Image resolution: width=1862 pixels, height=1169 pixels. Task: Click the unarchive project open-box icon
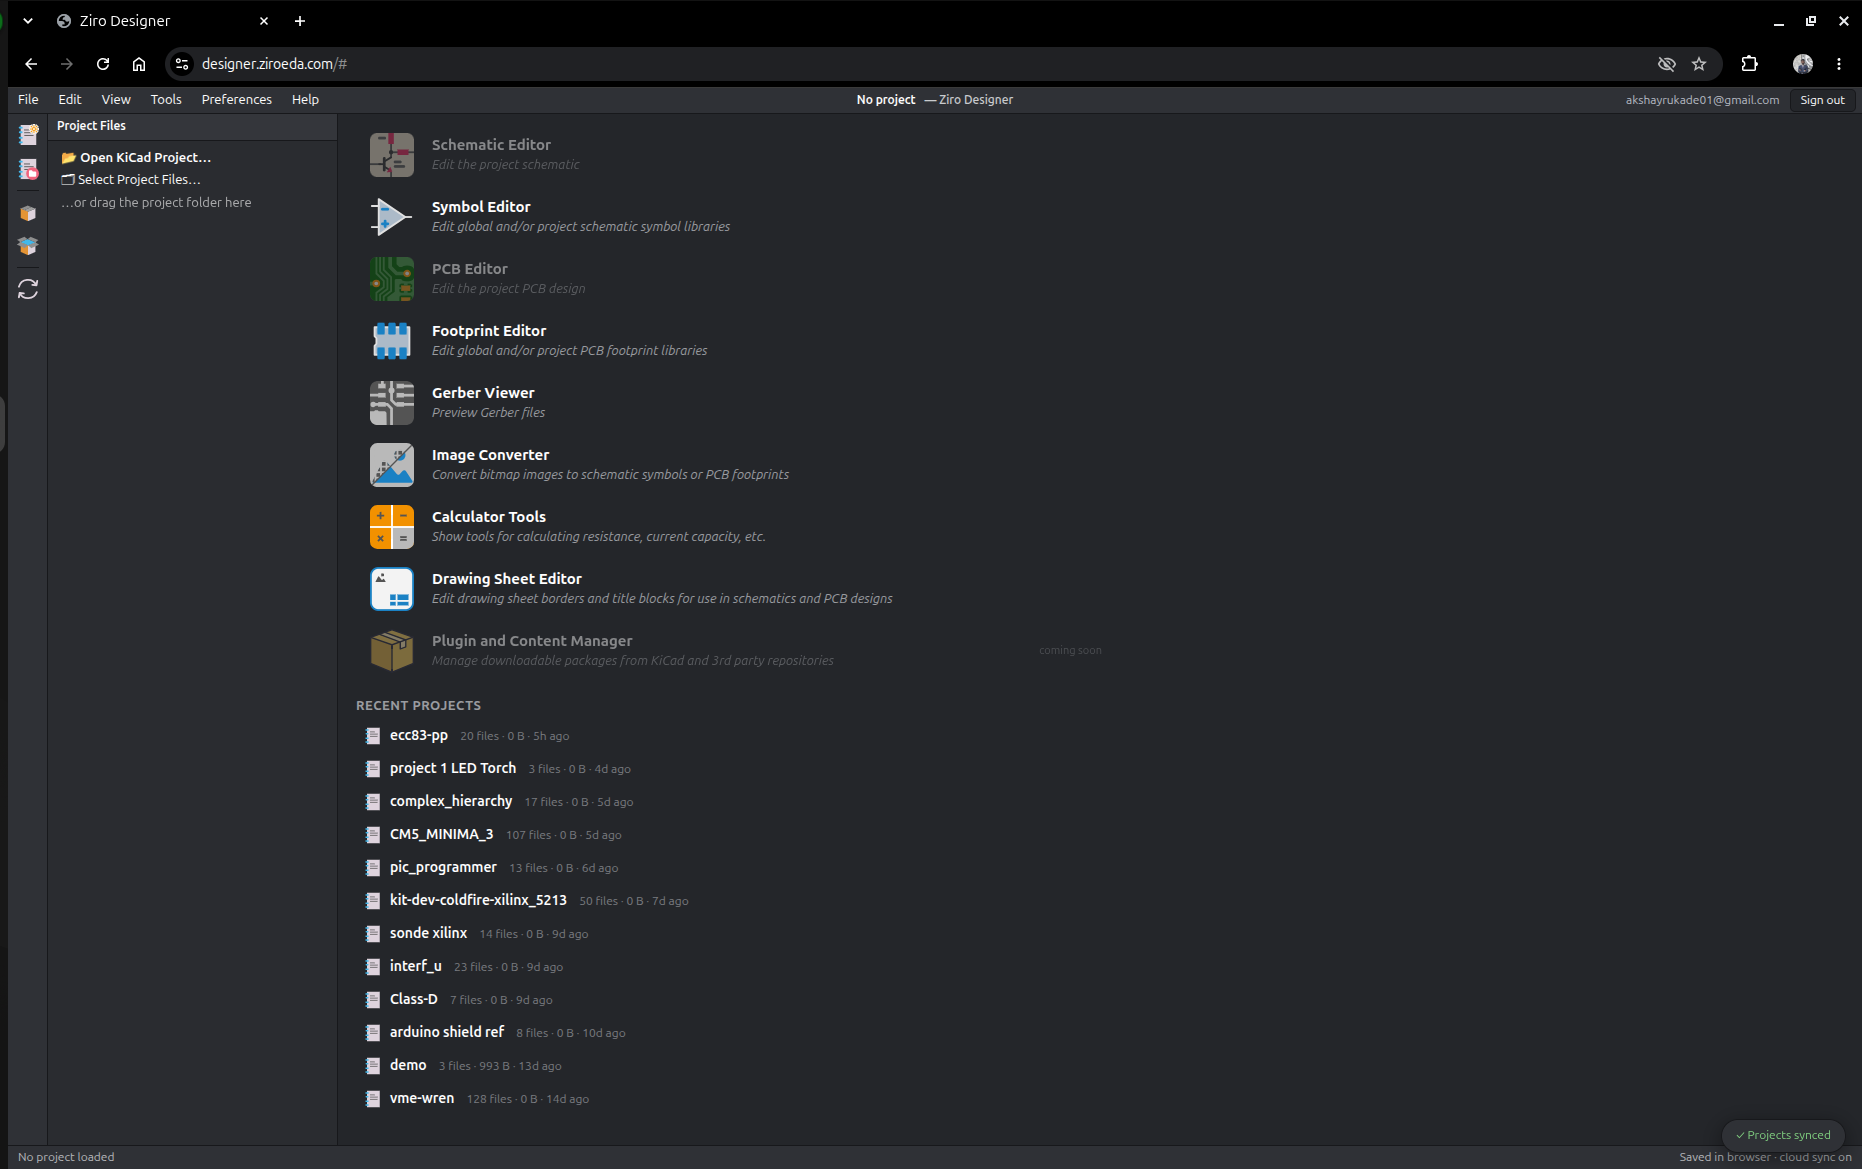[28, 246]
